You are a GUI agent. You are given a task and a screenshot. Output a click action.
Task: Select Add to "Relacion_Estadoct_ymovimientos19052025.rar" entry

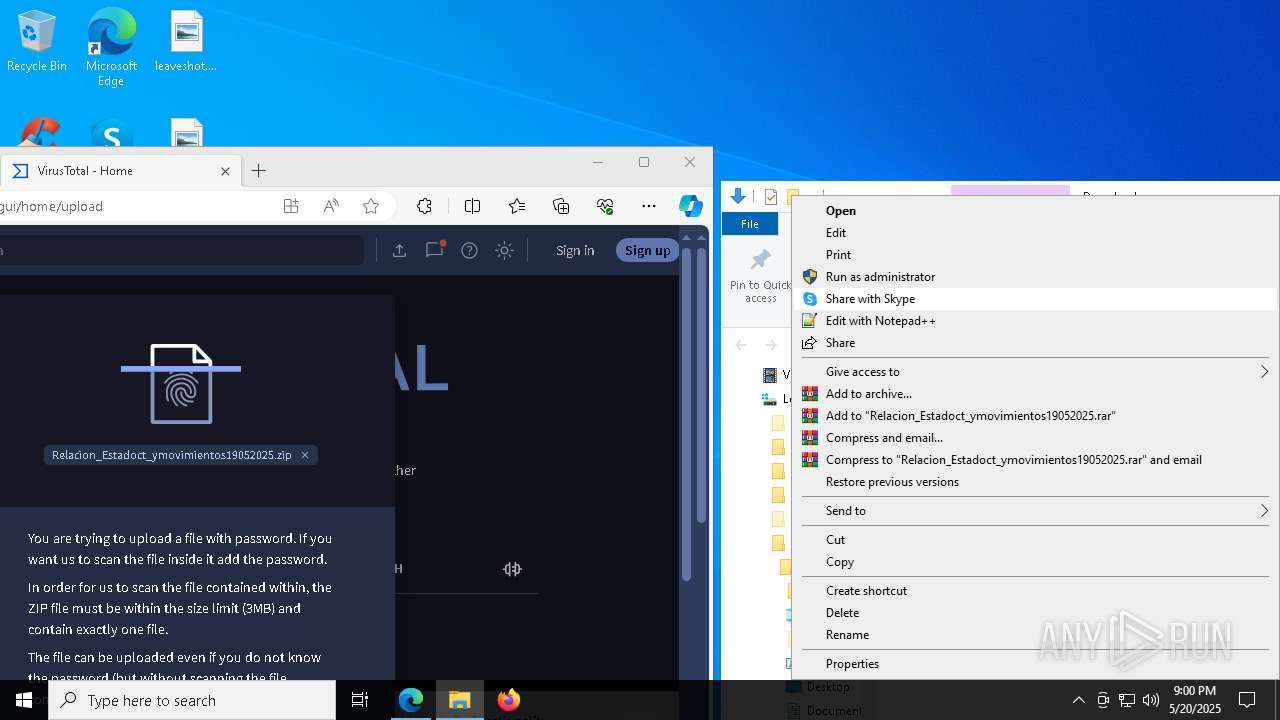pyautogui.click(x=1035, y=415)
